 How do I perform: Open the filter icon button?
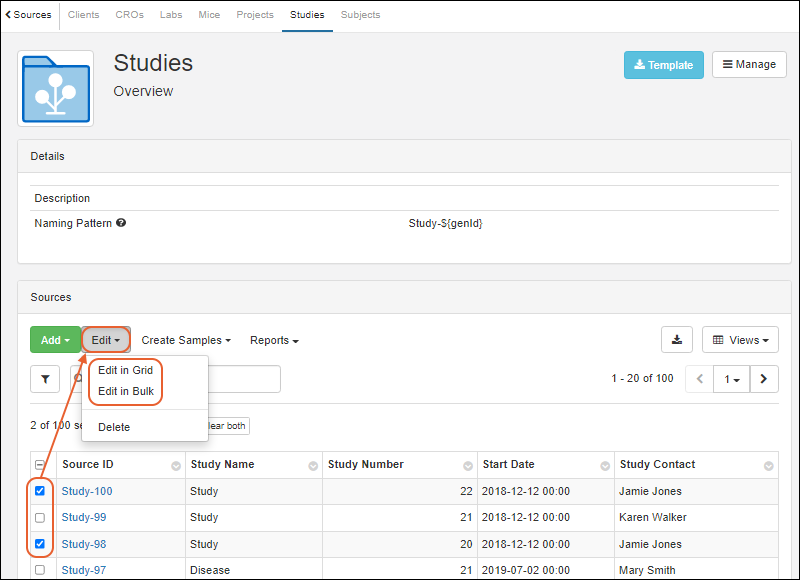tap(45, 379)
